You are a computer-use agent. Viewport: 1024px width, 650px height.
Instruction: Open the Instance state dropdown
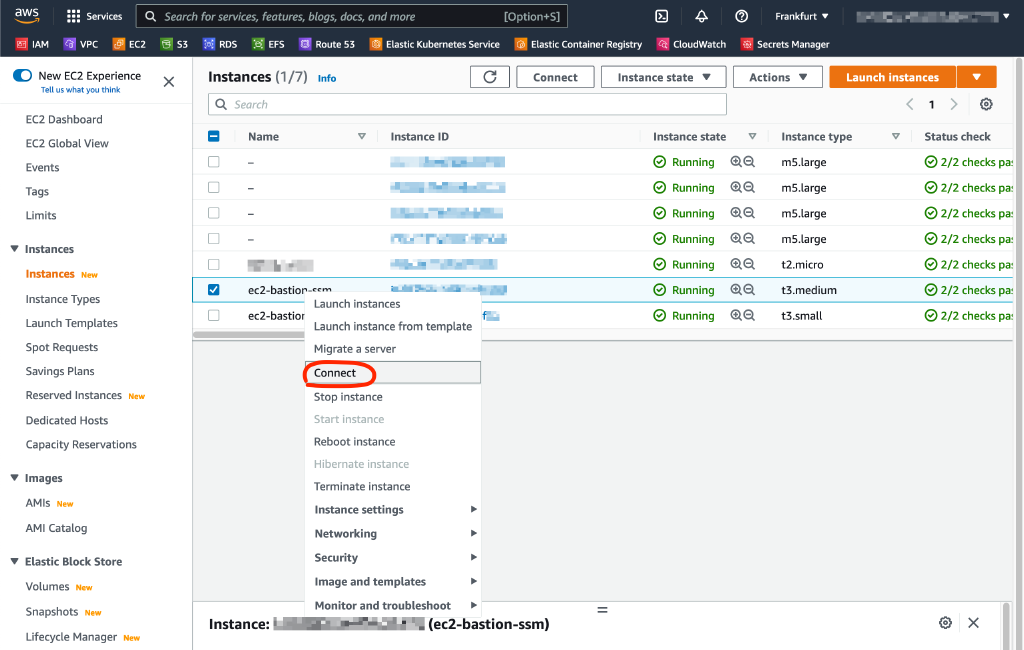tap(663, 77)
